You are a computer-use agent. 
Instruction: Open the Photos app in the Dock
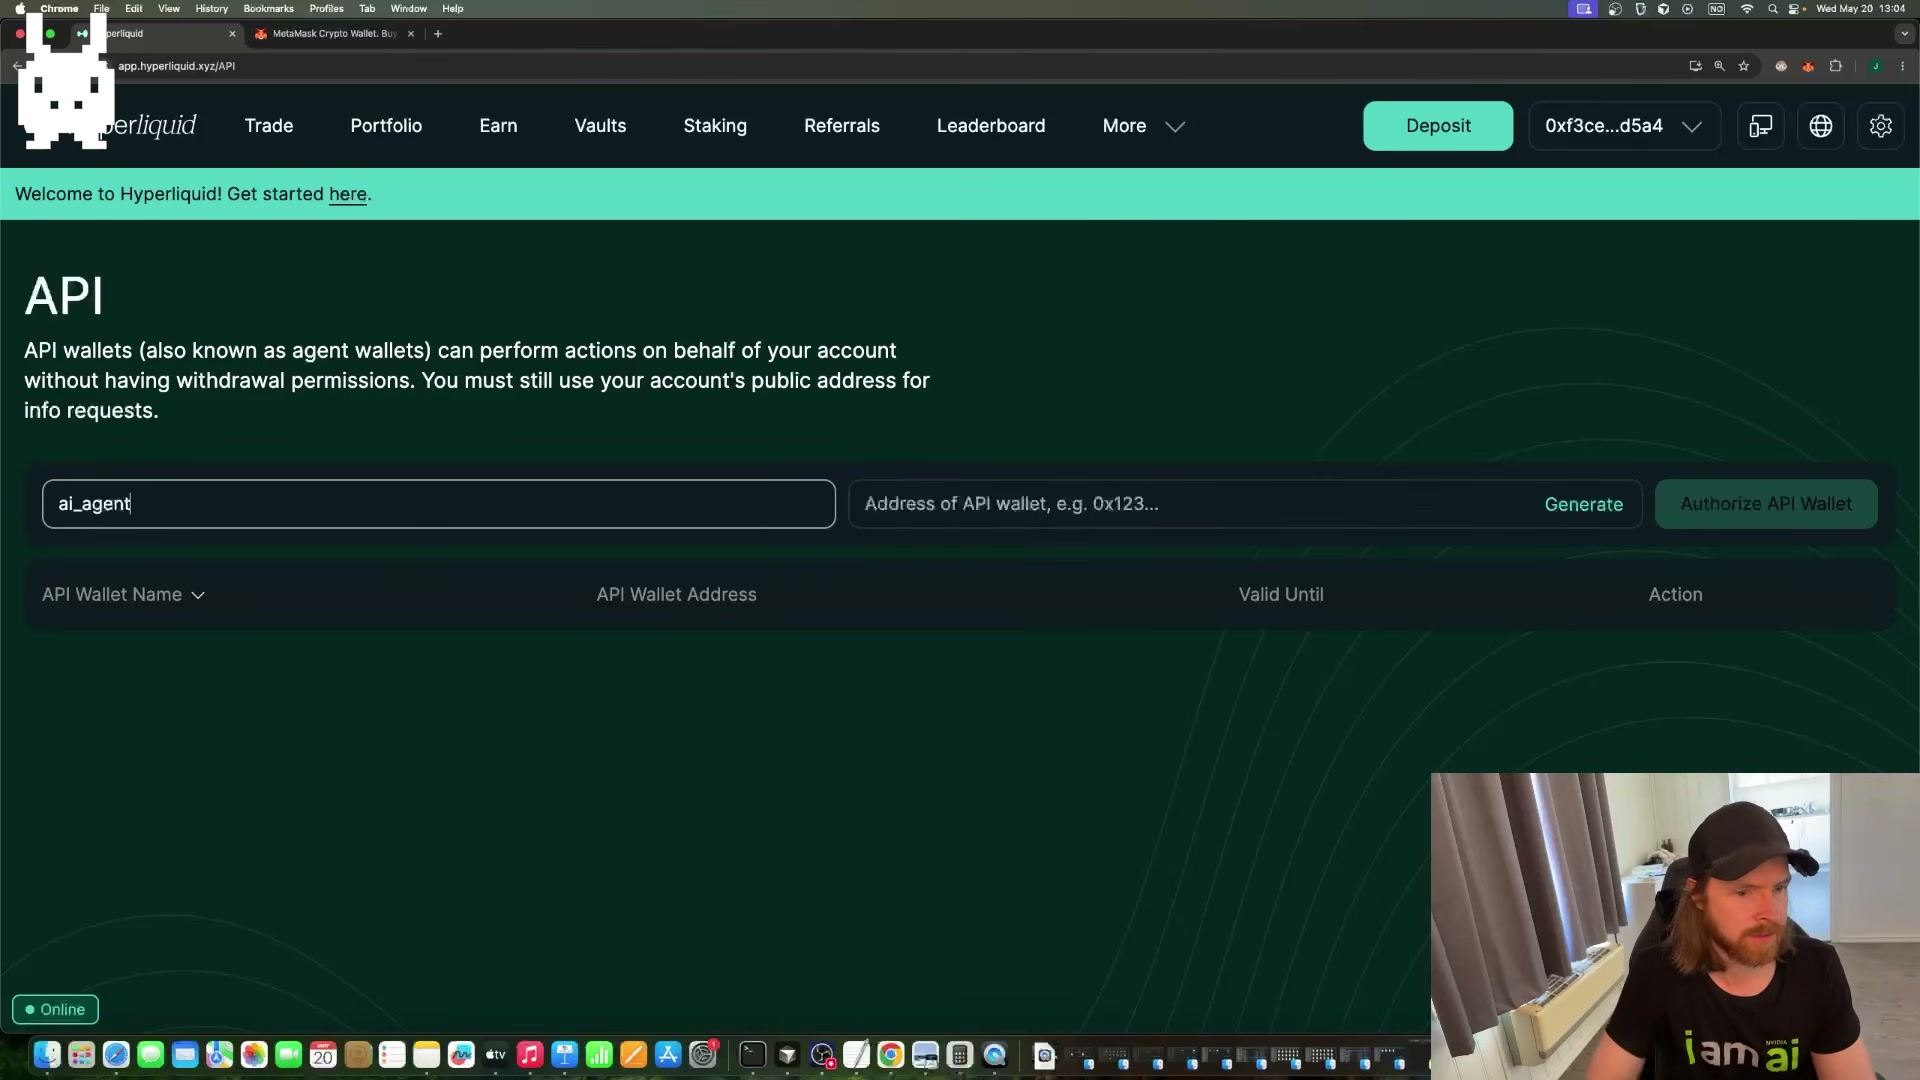pyautogui.click(x=254, y=1055)
